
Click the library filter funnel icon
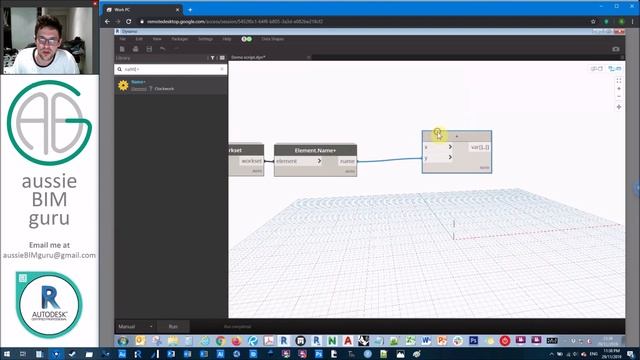click(x=212, y=58)
